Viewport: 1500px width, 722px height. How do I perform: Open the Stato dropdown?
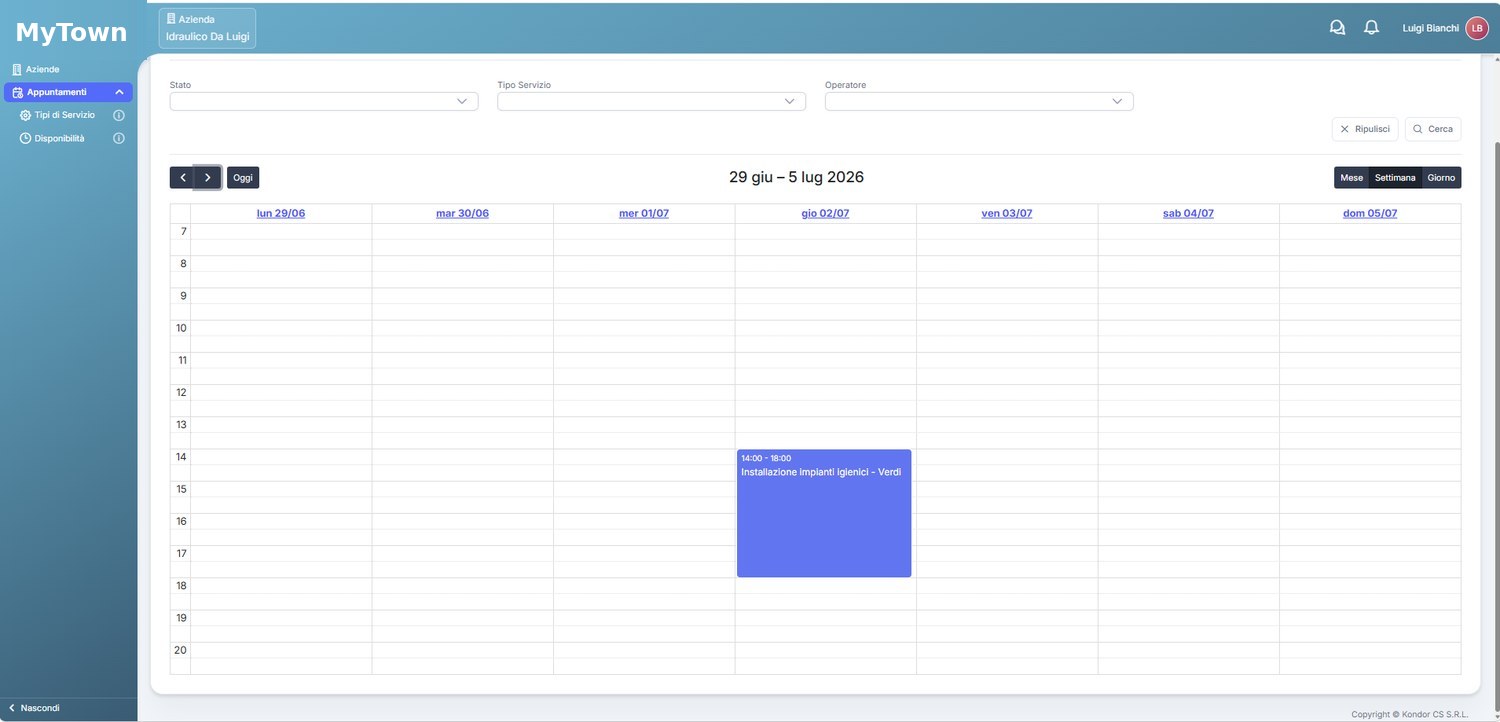pyautogui.click(x=324, y=101)
